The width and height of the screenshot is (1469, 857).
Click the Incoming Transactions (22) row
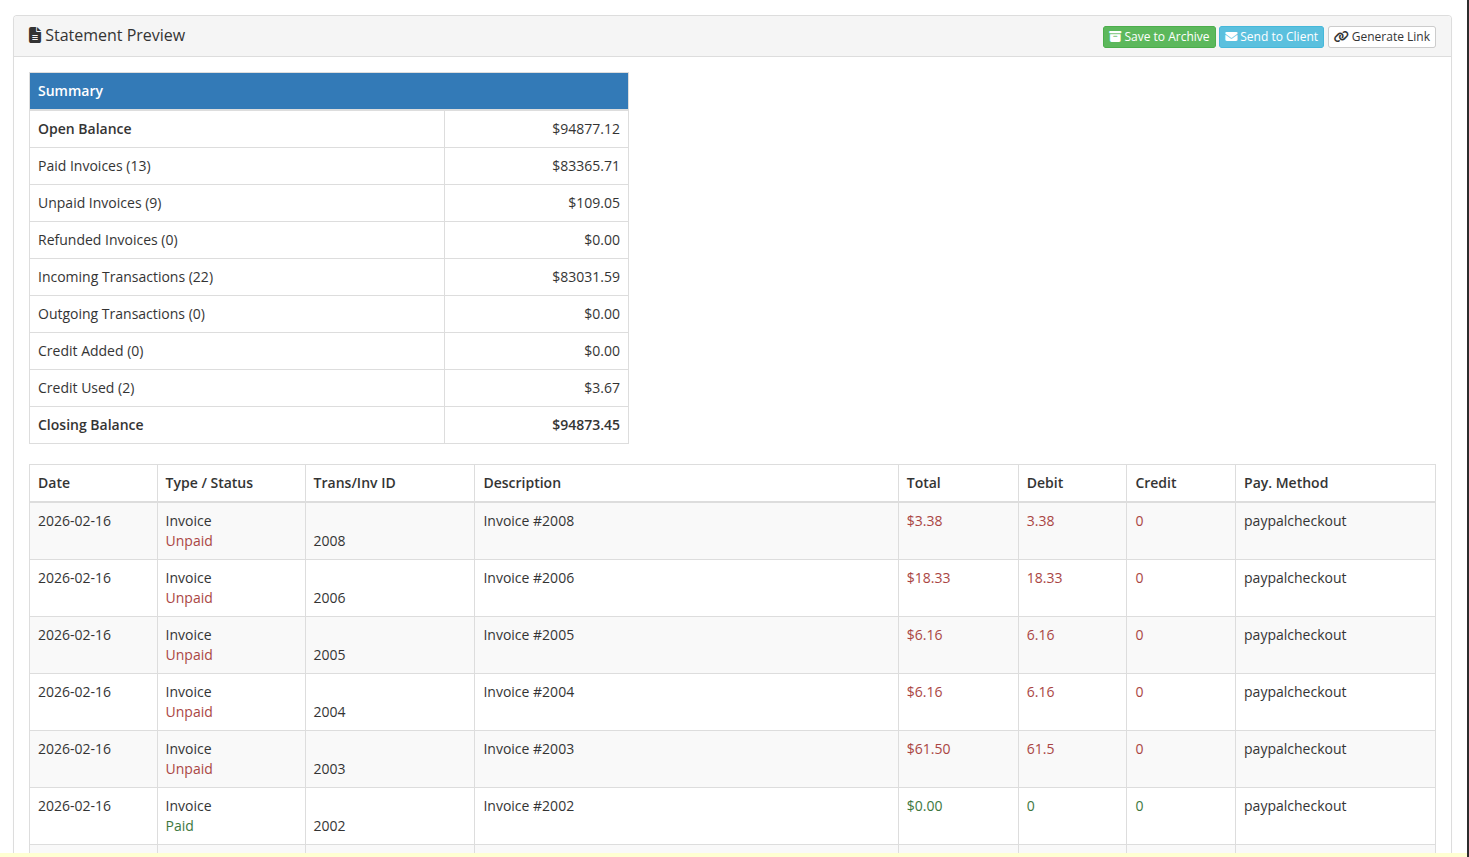point(125,276)
